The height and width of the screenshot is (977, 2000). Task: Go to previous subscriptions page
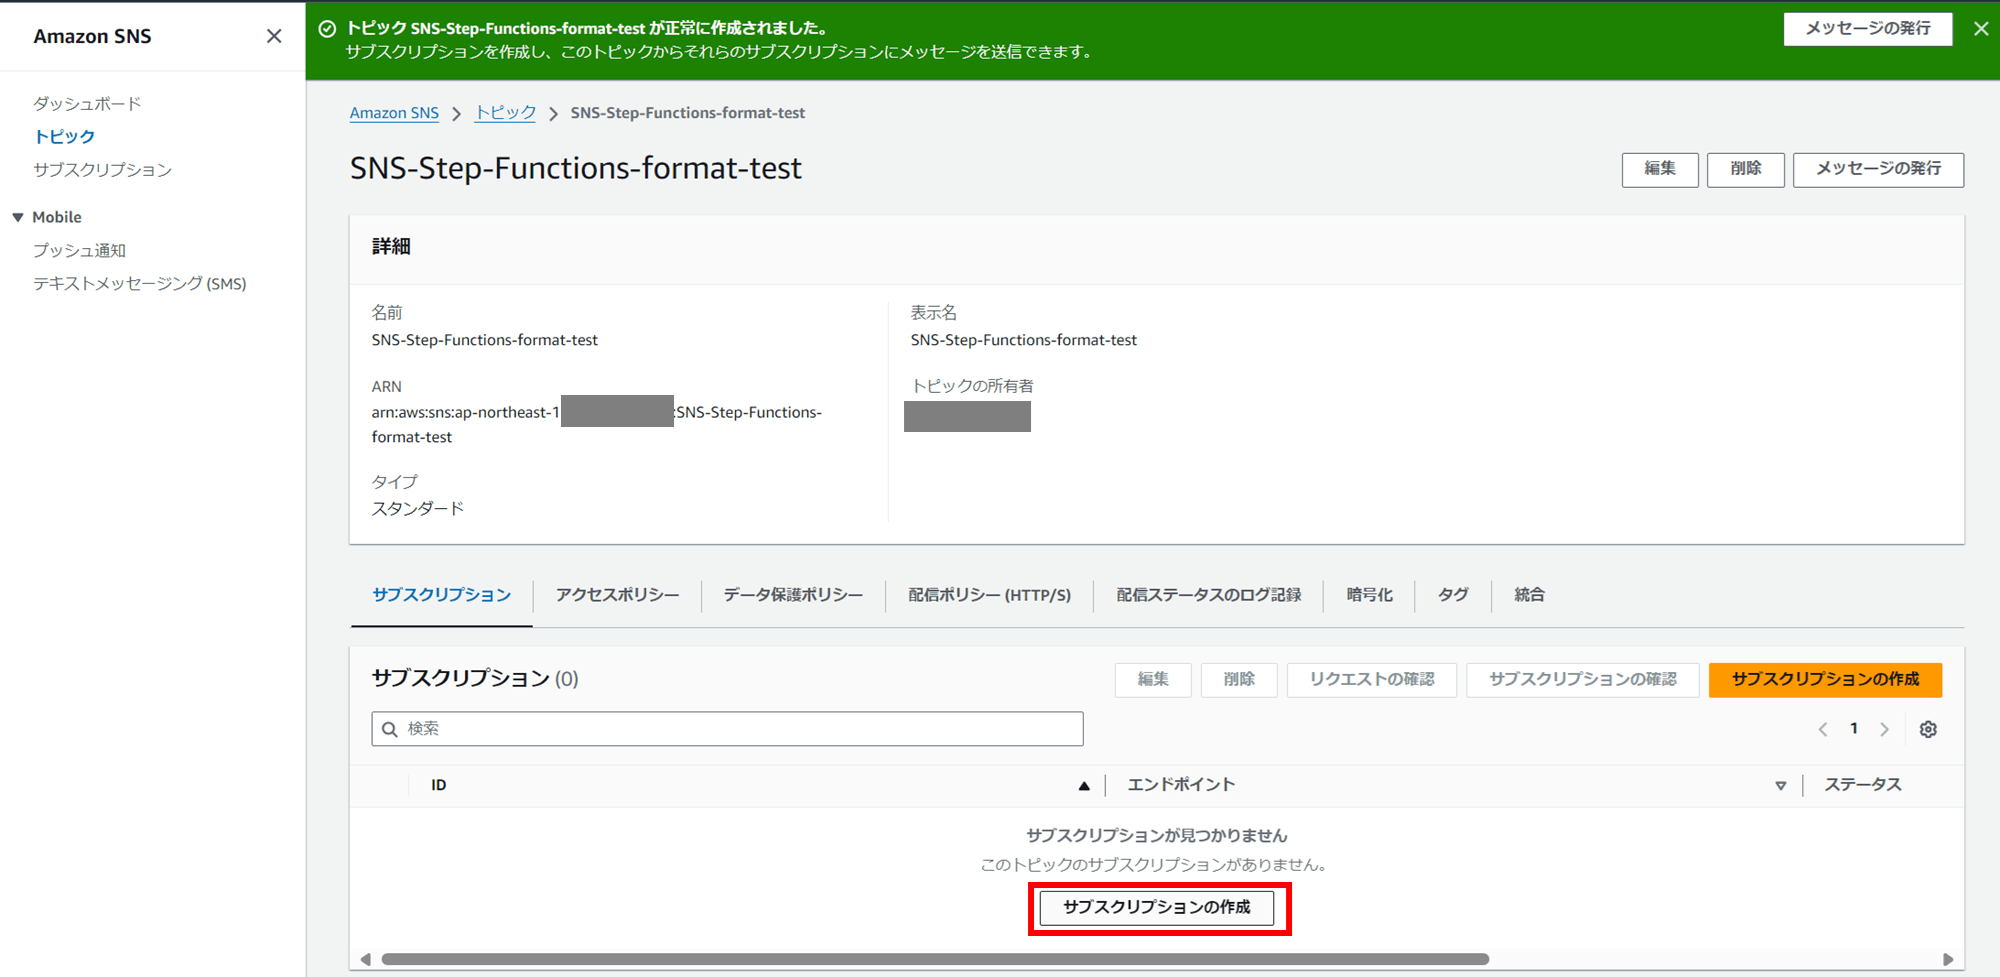click(x=1823, y=729)
